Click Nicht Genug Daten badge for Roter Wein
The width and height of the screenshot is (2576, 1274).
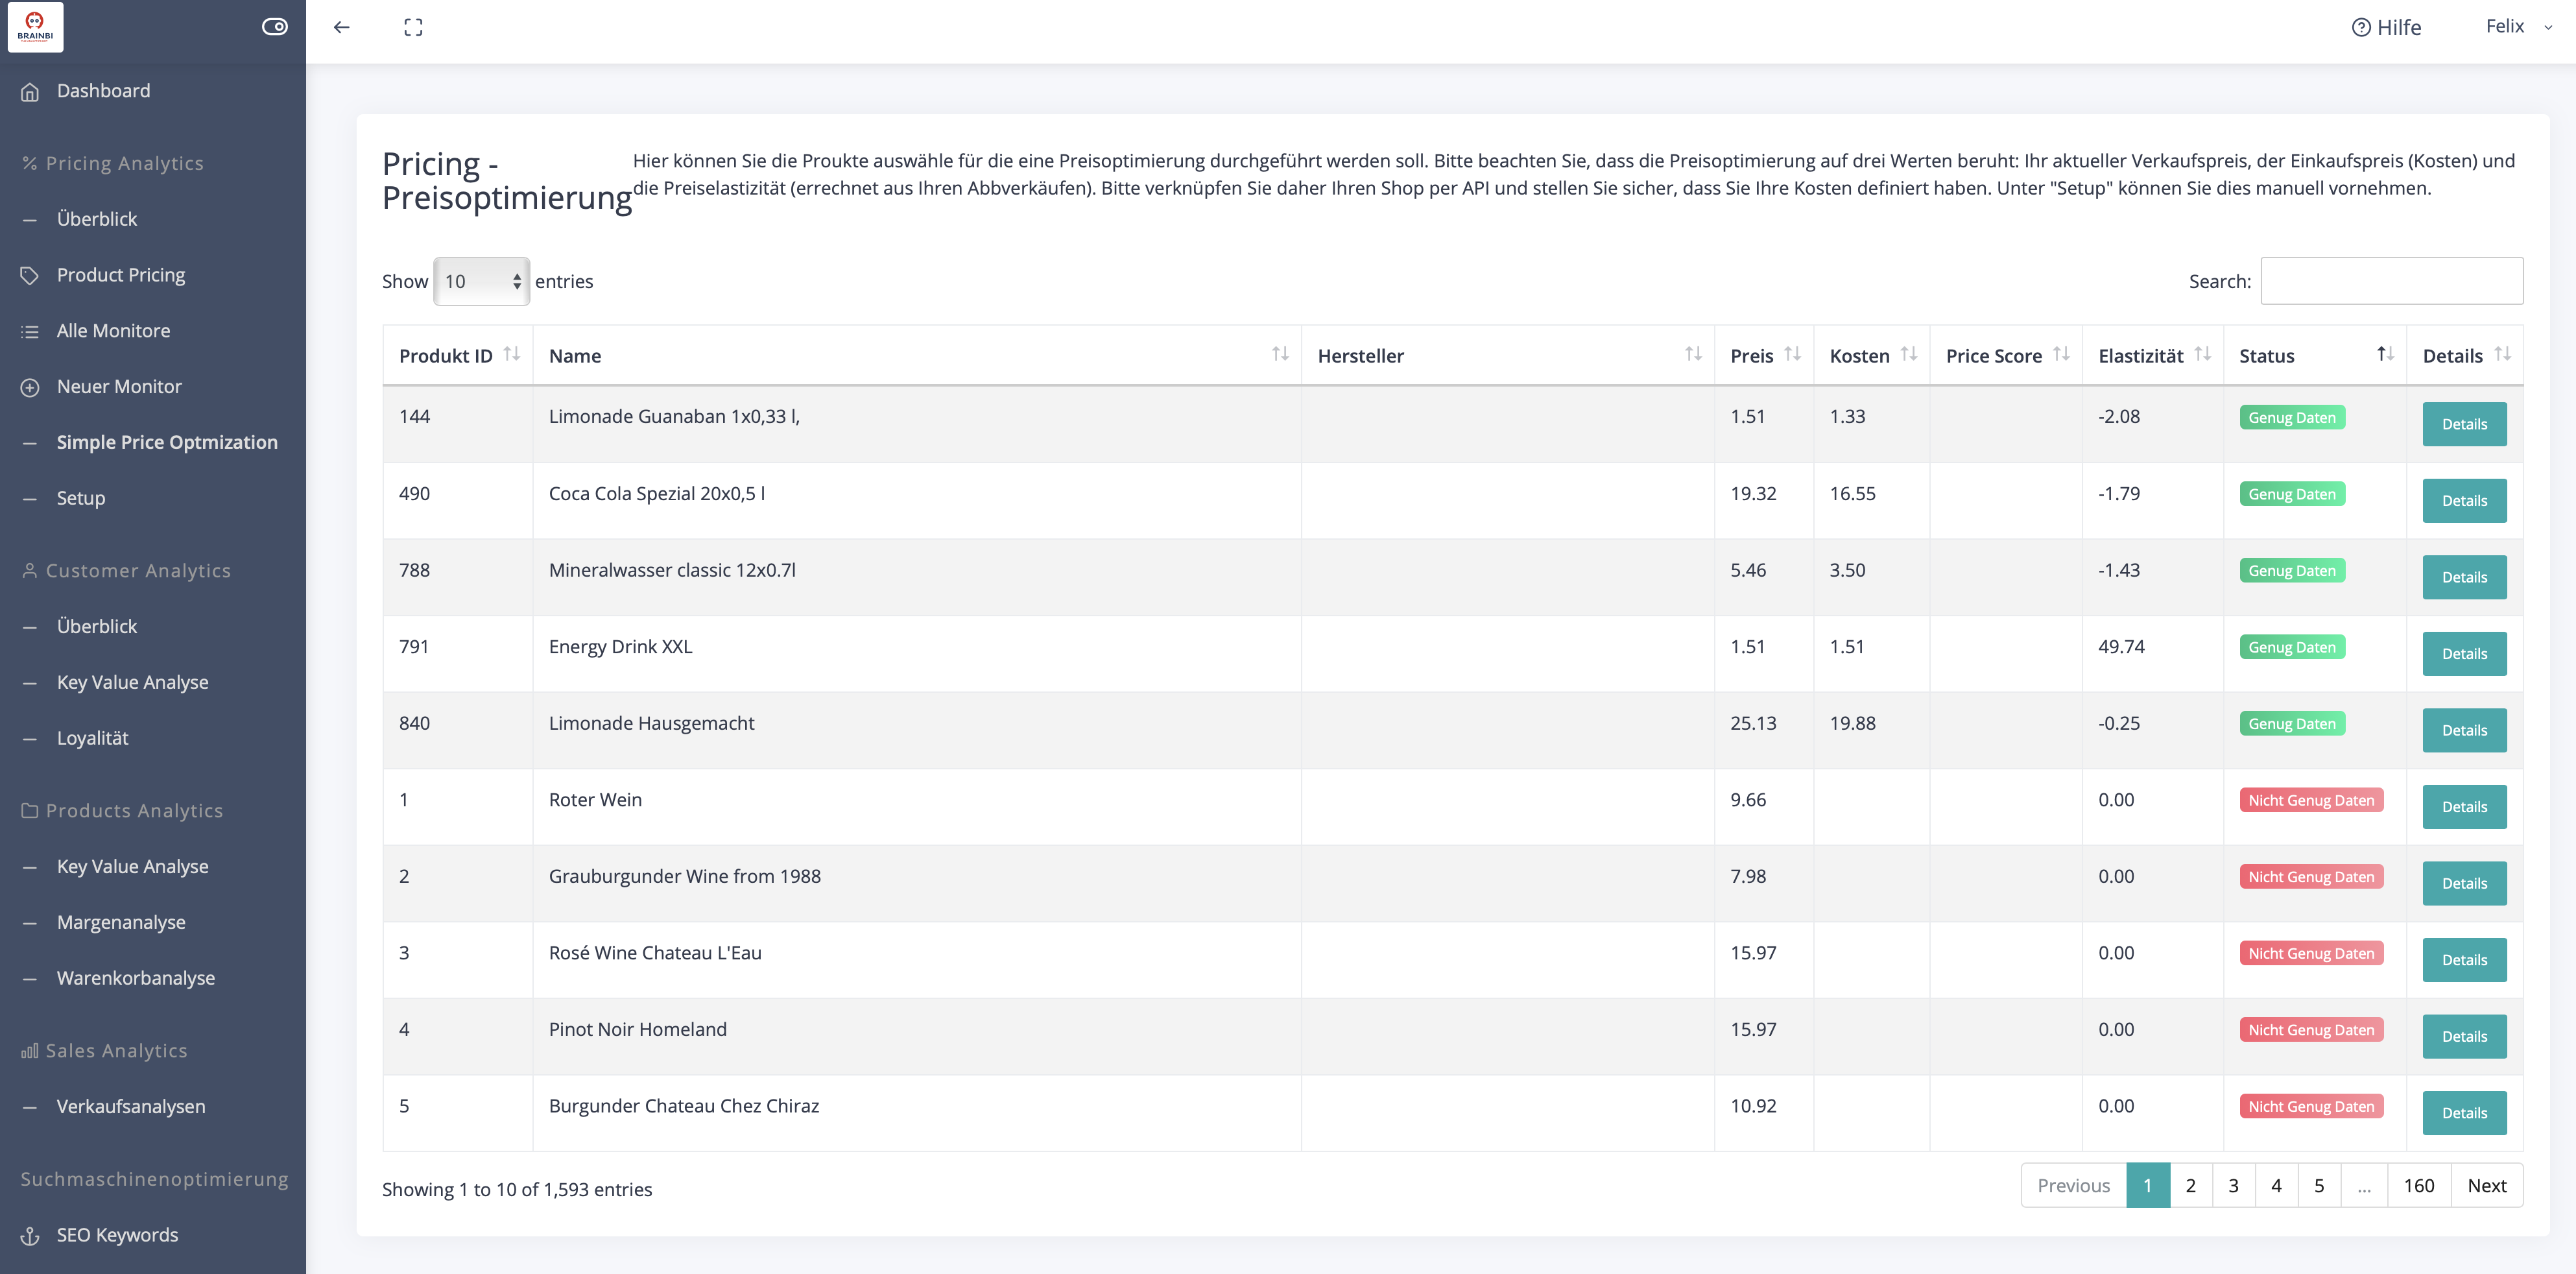click(x=2311, y=800)
